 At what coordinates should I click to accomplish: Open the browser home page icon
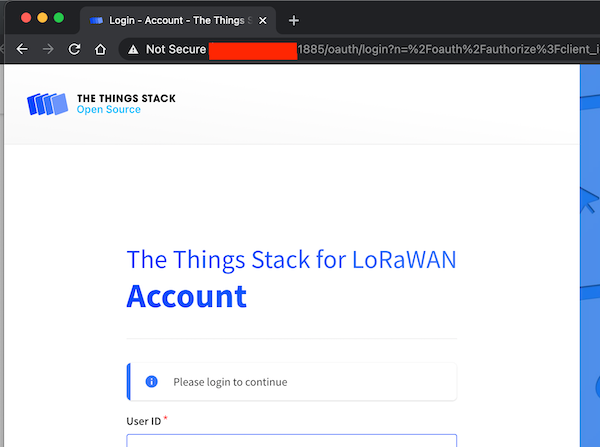100,49
